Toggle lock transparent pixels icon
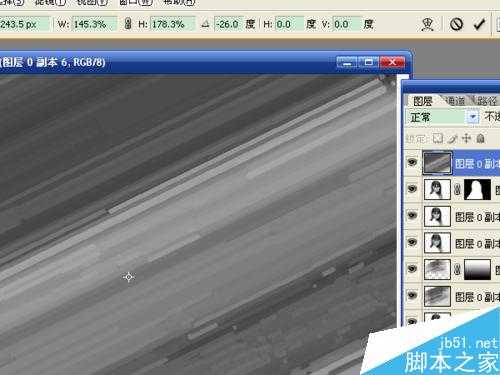Viewport: 500px width, 375px height. [x=438, y=138]
